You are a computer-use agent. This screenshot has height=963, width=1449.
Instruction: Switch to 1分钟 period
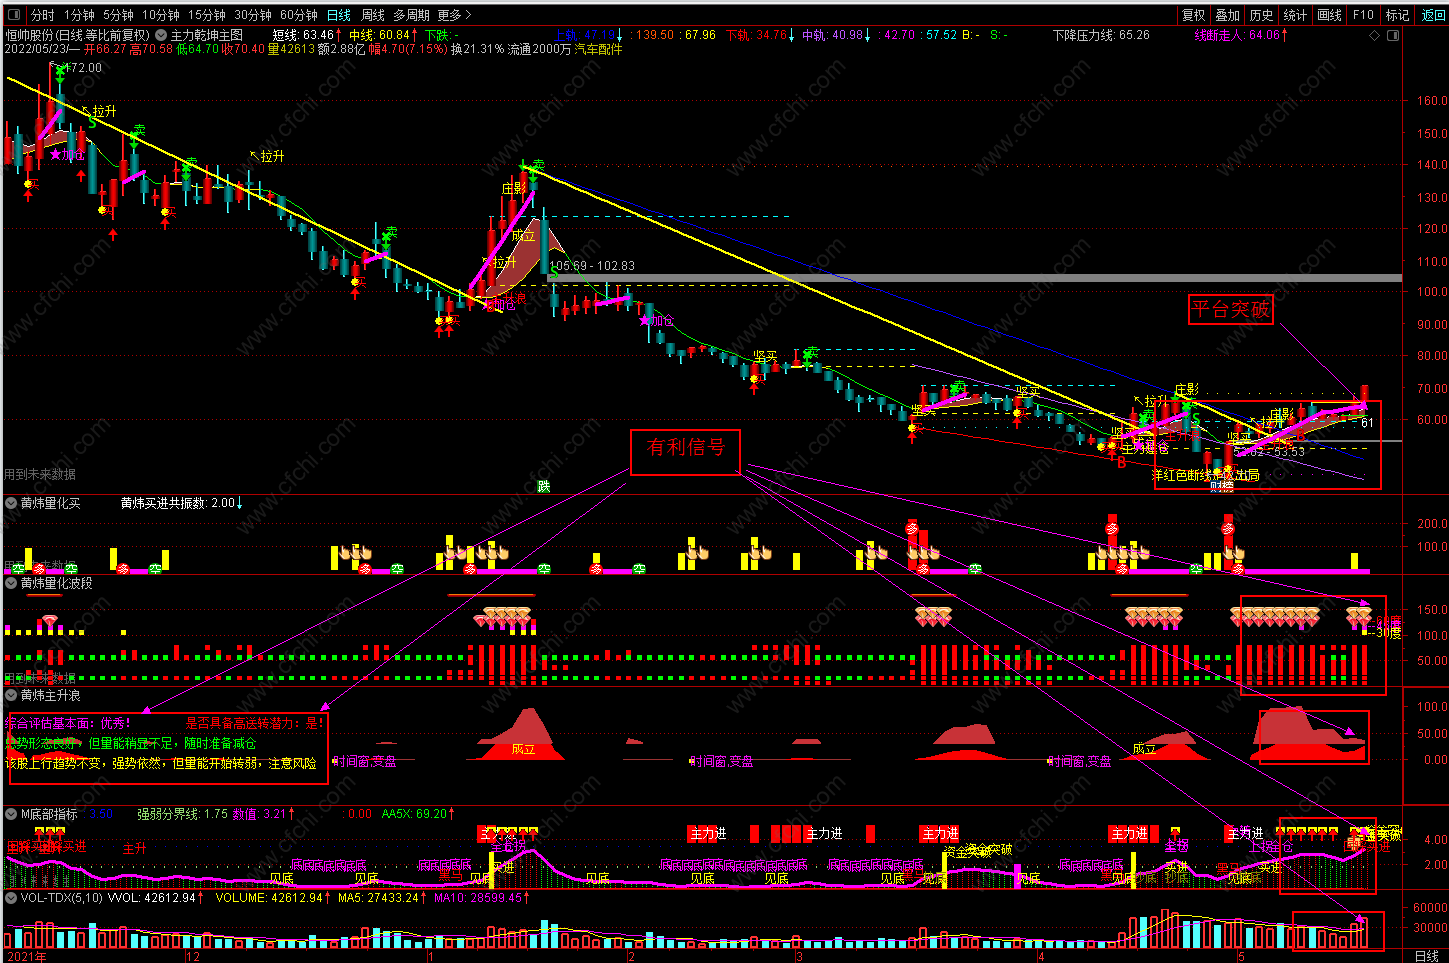click(79, 15)
